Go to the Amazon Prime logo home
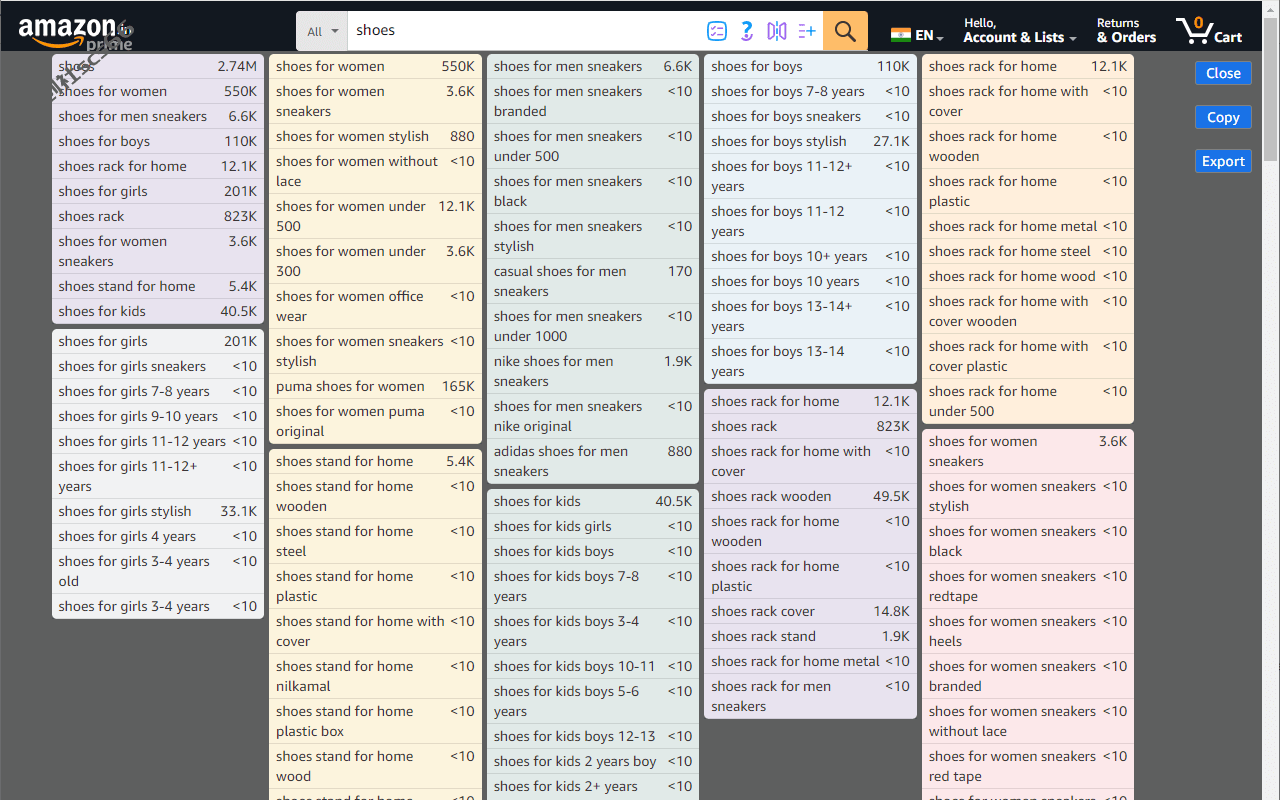Viewport: 1280px width, 800px height. (x=76, y=33)
